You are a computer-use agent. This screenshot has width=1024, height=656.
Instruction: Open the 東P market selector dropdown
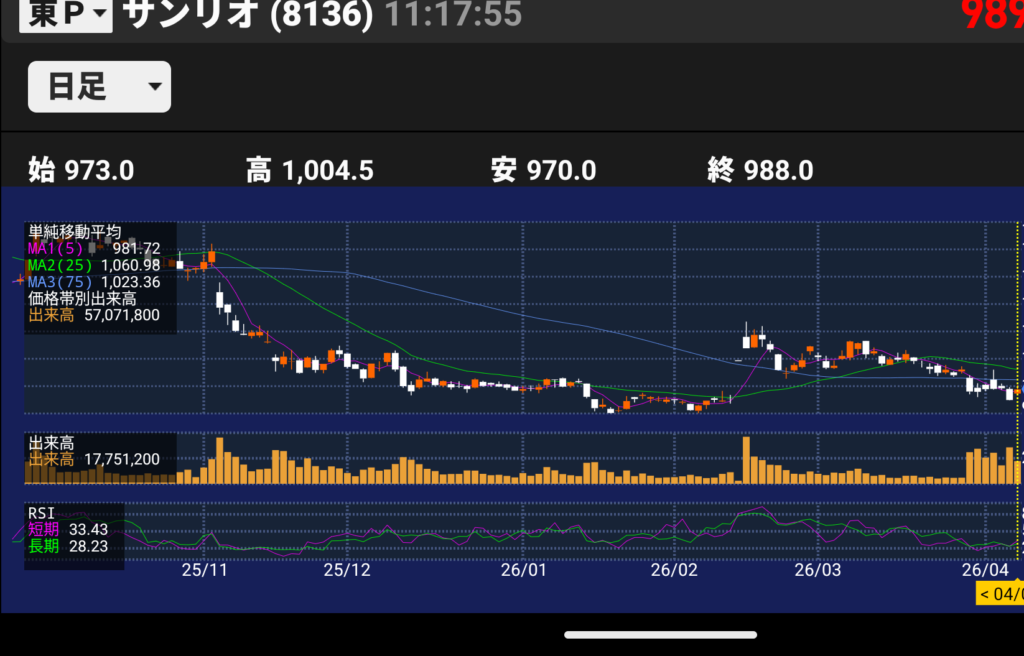[66, 16]
